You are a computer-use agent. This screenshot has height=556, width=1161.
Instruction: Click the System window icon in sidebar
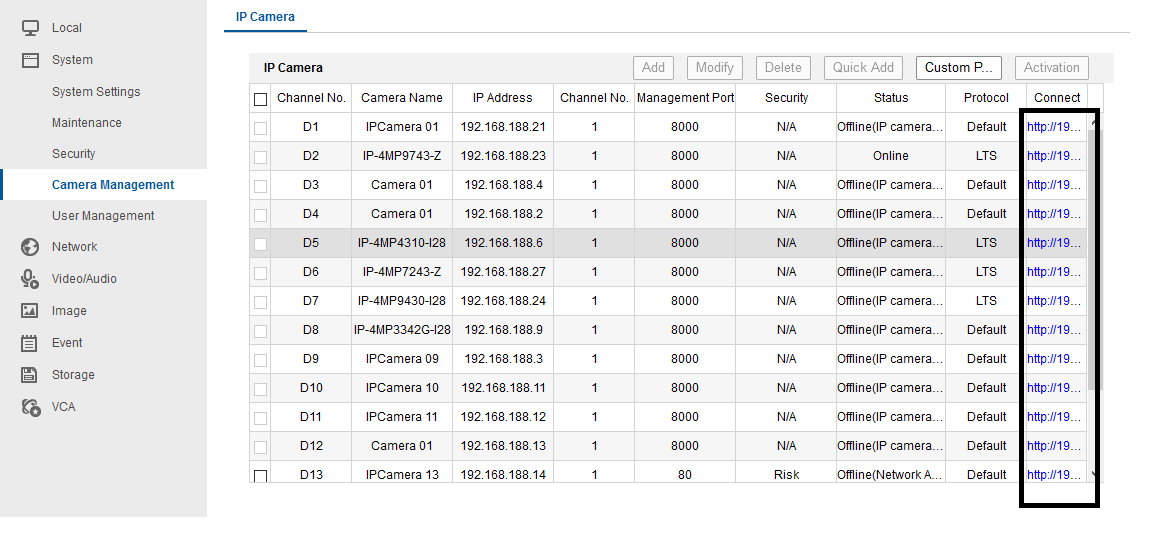[30, 60]
